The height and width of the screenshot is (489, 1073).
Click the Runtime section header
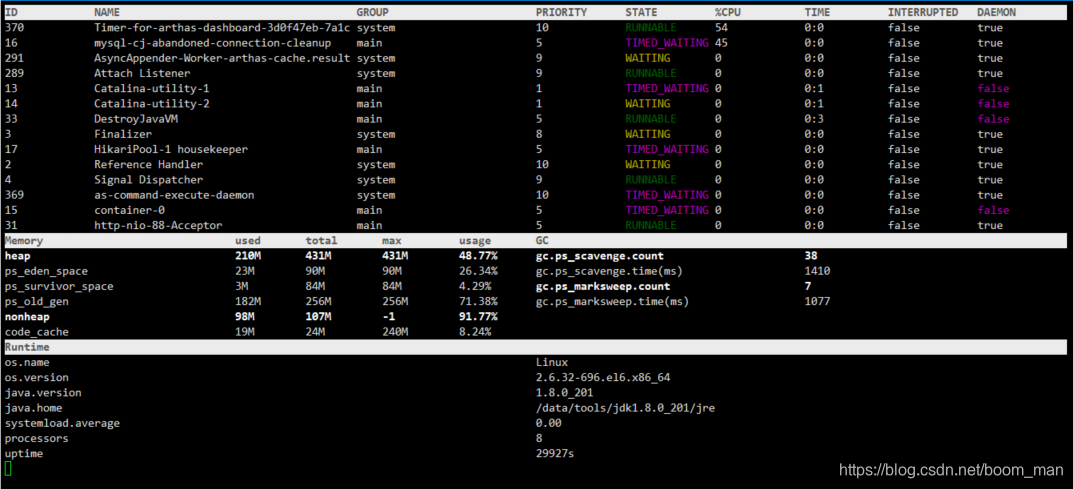point(27,347)
